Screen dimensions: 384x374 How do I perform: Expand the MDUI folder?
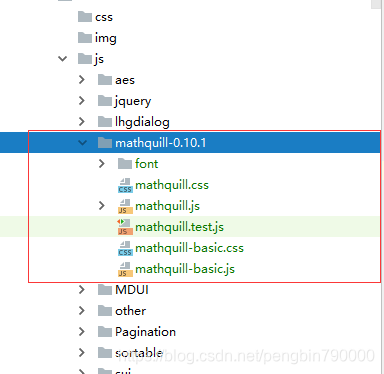pos(82,290)
